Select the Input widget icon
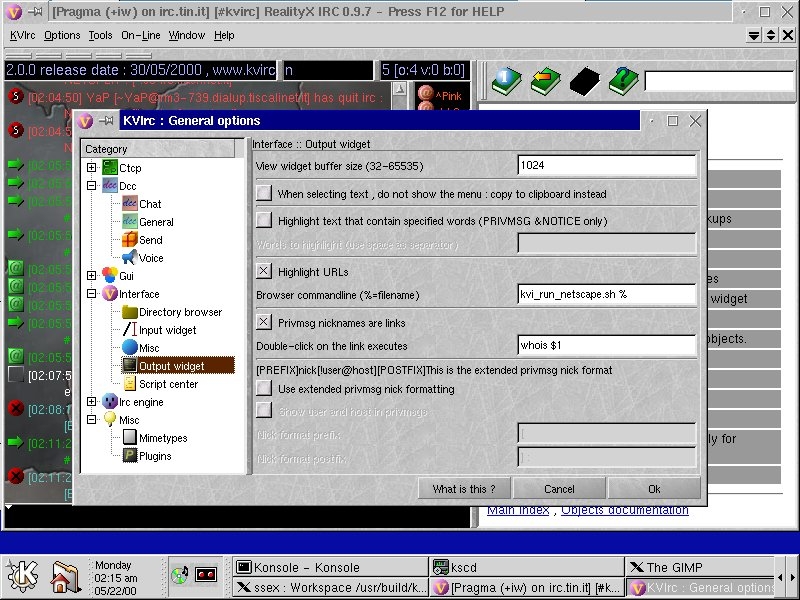Screen dimensions: 800x600 tap(130, 330)
